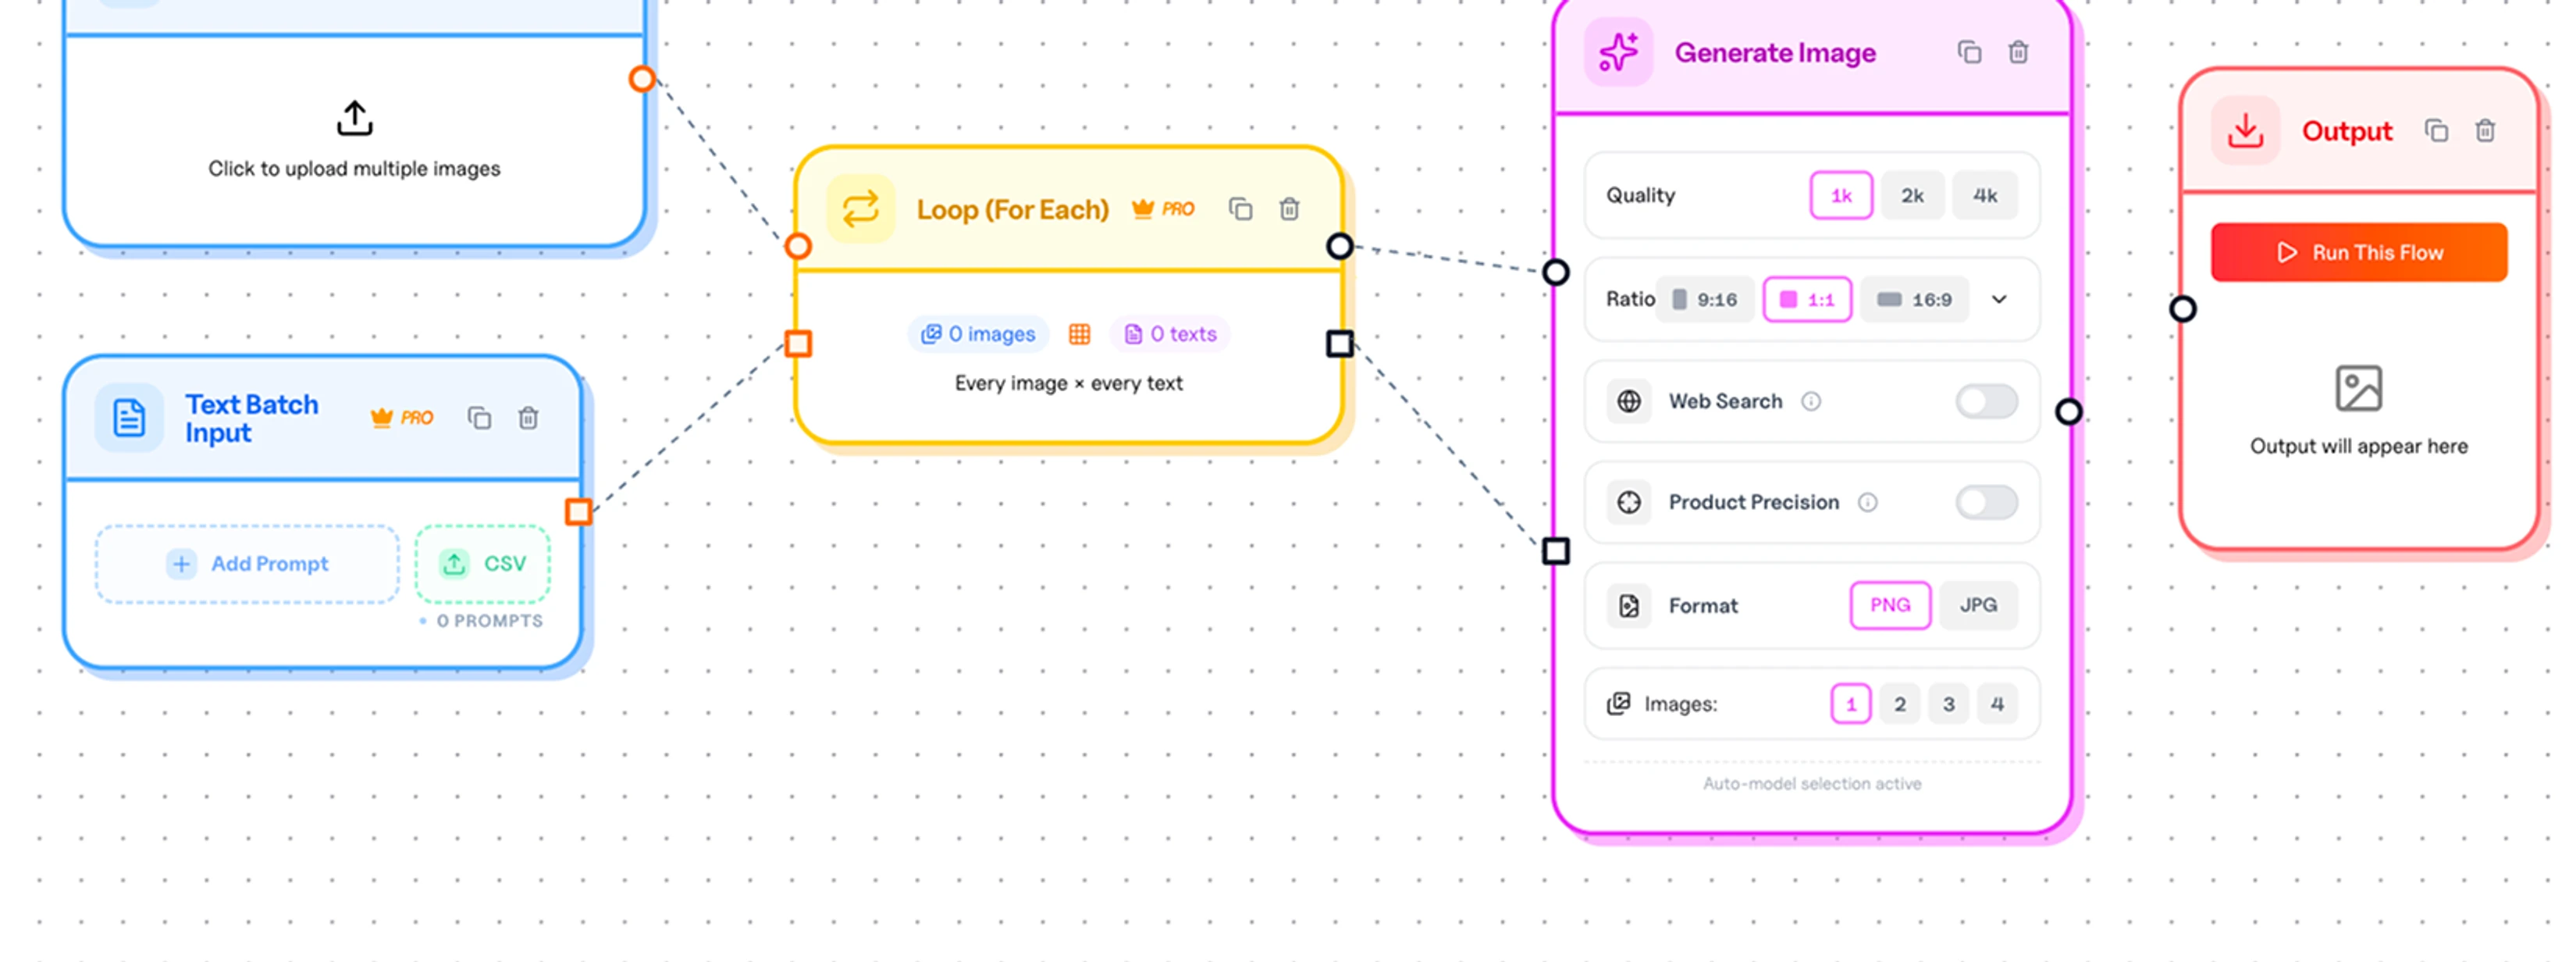Select 4k quality
The image size is (2576, 962).
pos(1985,195)
